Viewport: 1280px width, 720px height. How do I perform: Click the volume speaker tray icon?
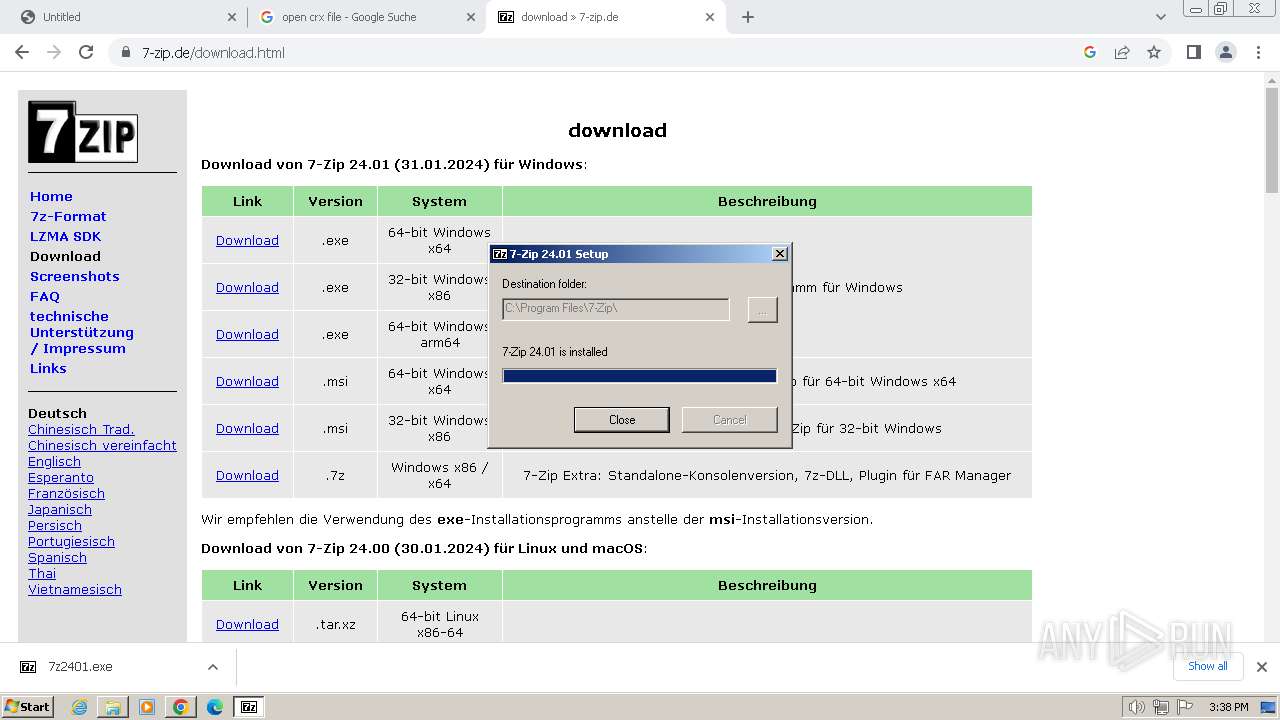coord(1136,707)
